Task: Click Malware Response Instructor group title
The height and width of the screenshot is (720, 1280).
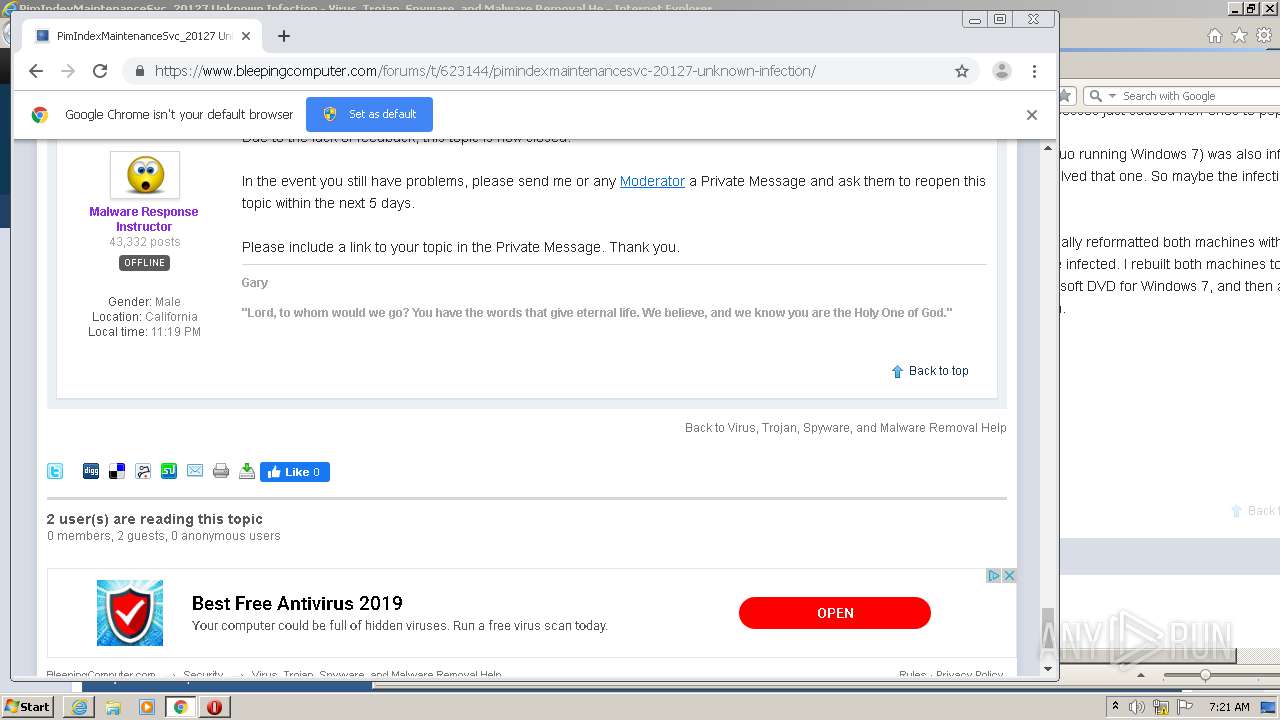Action: pos(144,219)
